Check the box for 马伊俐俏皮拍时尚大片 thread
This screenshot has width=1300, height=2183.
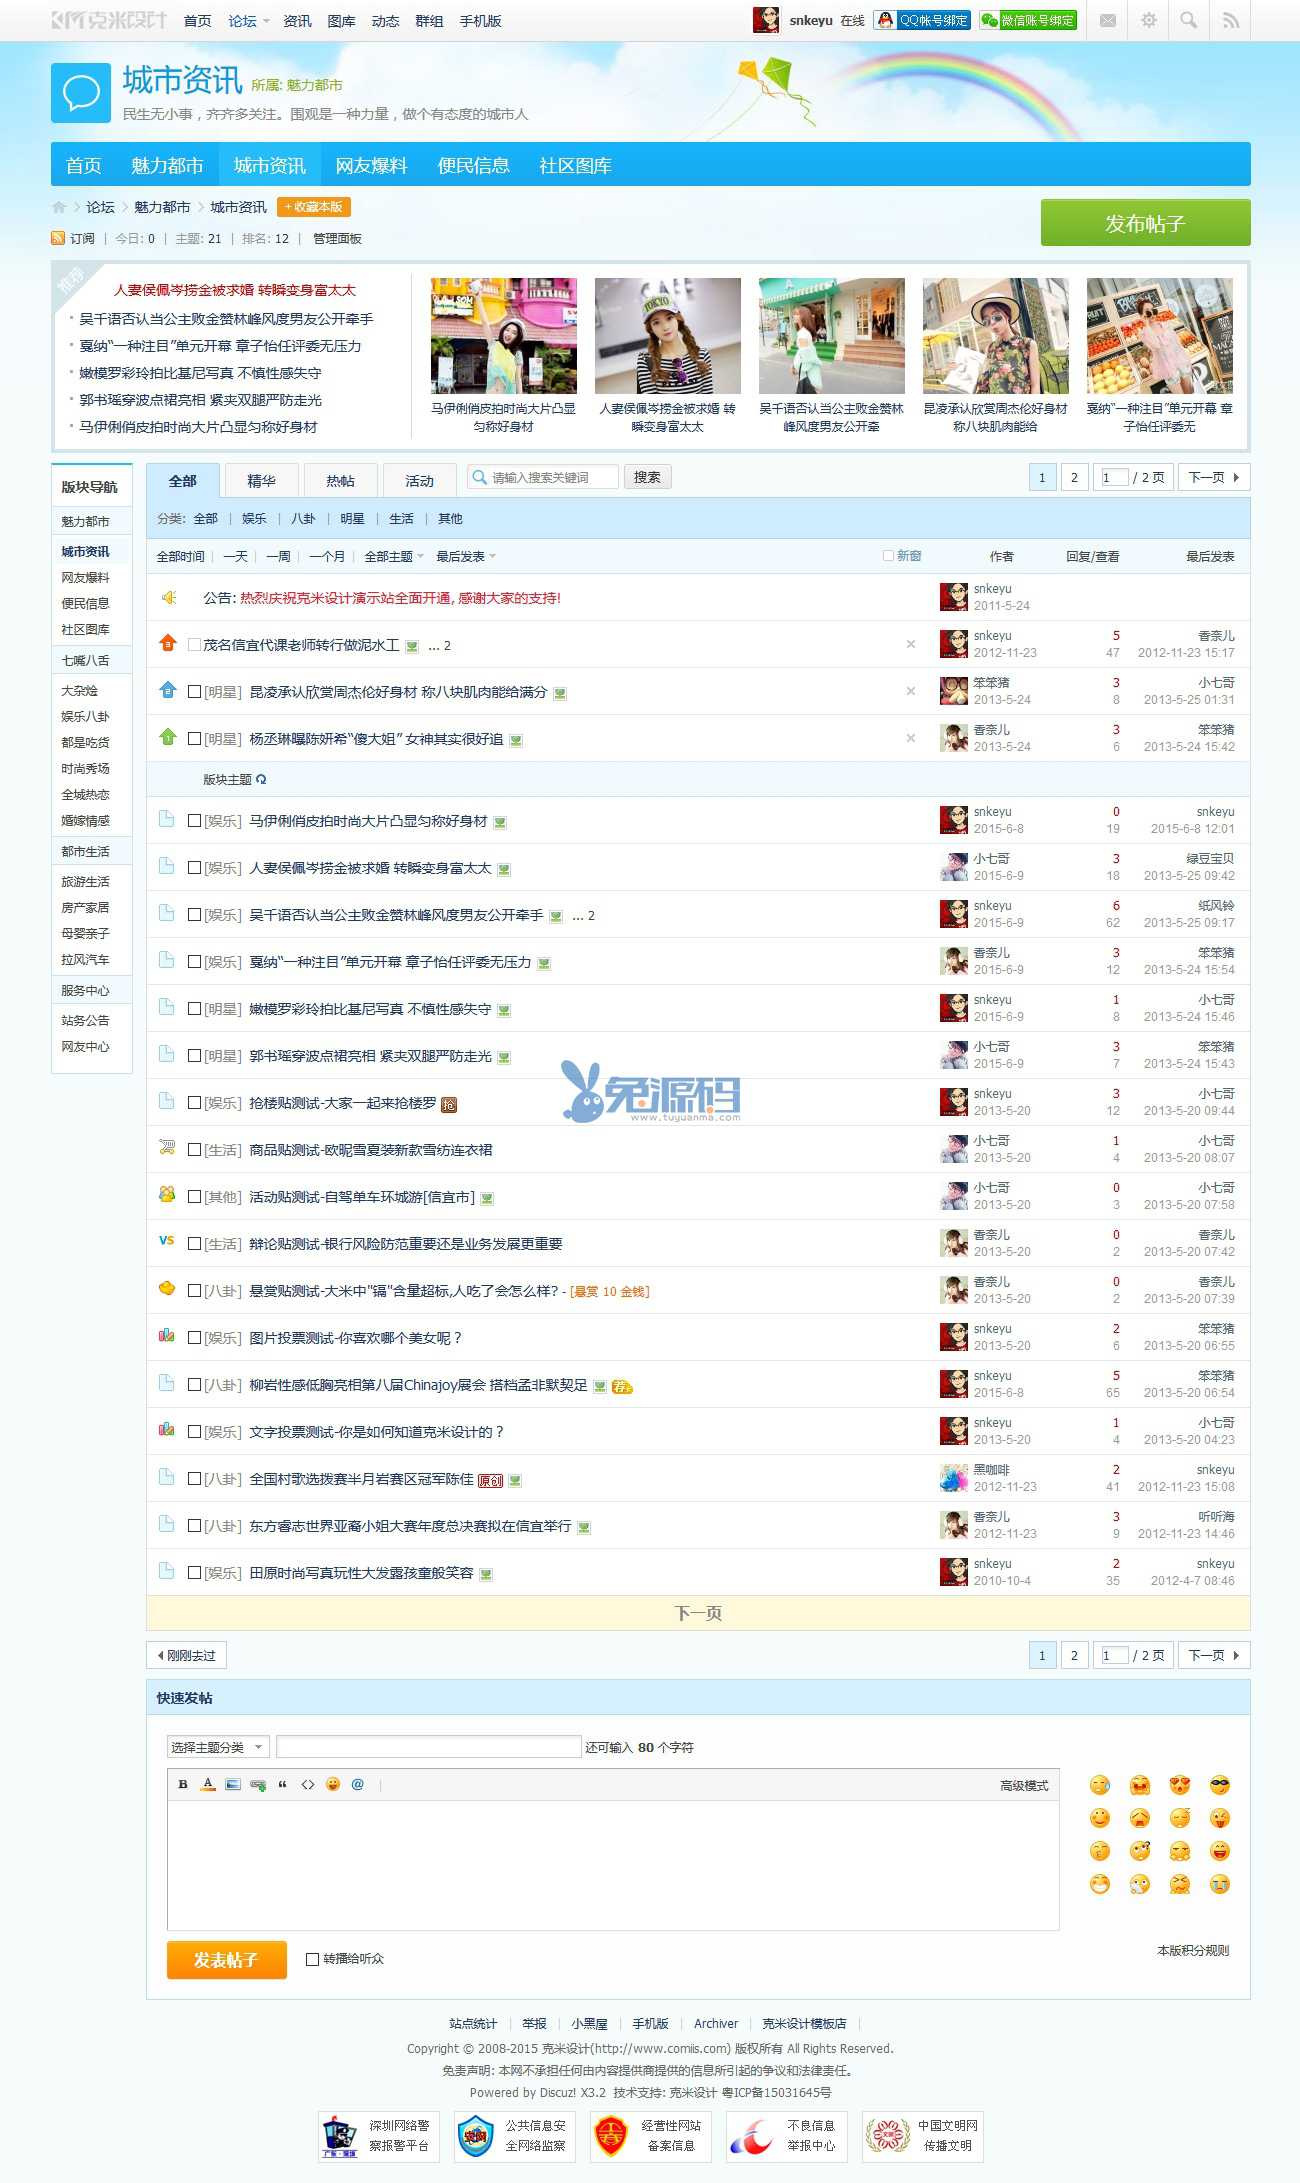(195, 821)
